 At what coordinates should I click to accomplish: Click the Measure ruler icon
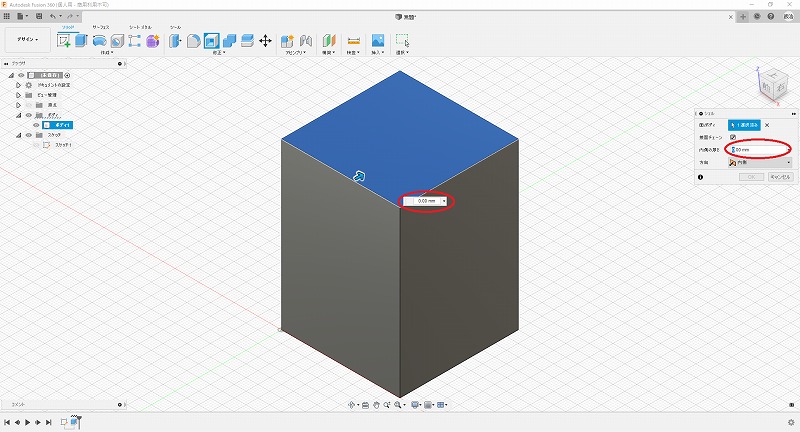[353, 41]
